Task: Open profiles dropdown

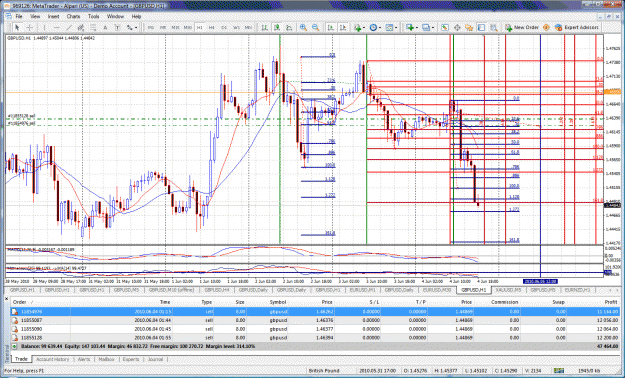Action: (428, 28)
